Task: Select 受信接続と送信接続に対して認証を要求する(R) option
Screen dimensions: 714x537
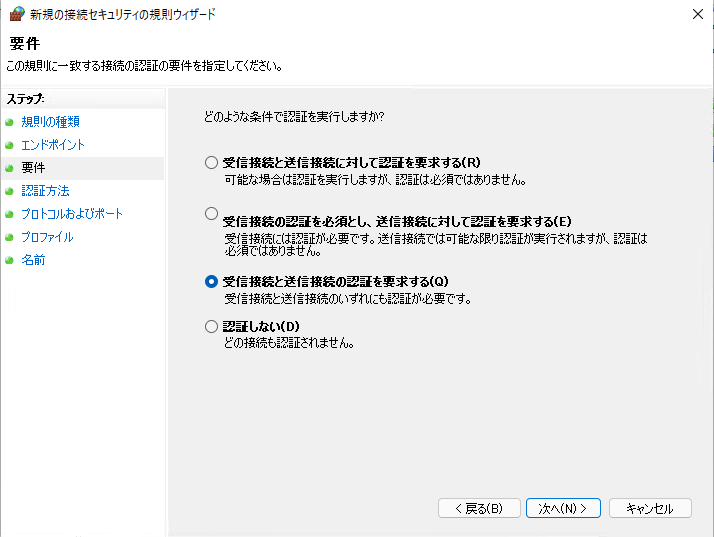Action: click(x=211, y=163)
